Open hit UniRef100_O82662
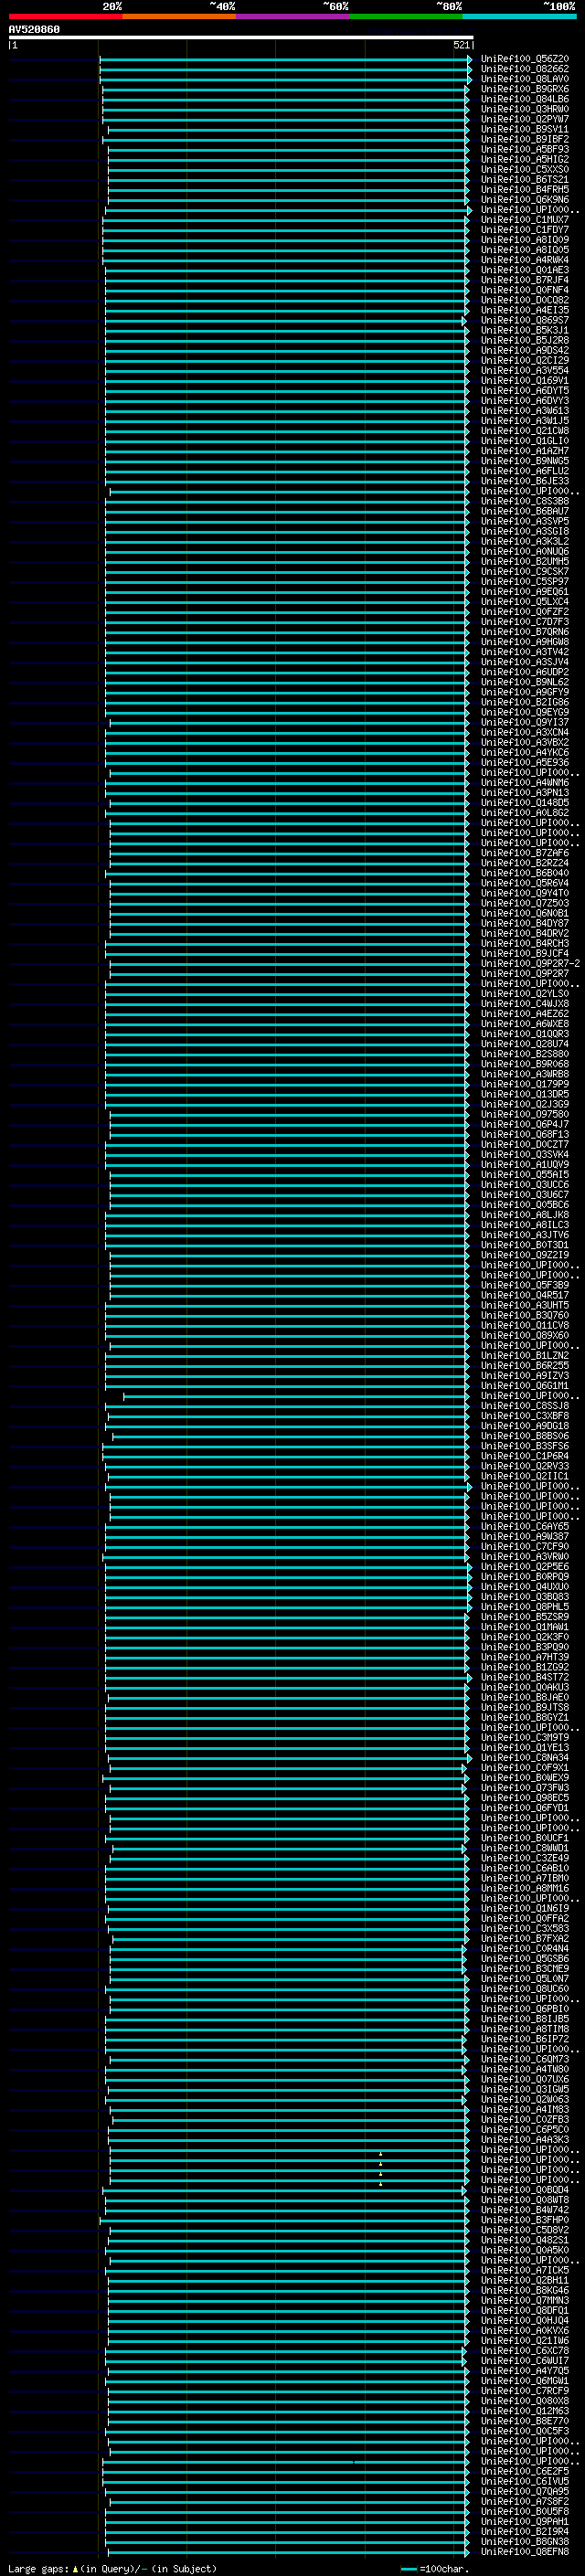Viewport: 585px width, 2576px height. 525,69
